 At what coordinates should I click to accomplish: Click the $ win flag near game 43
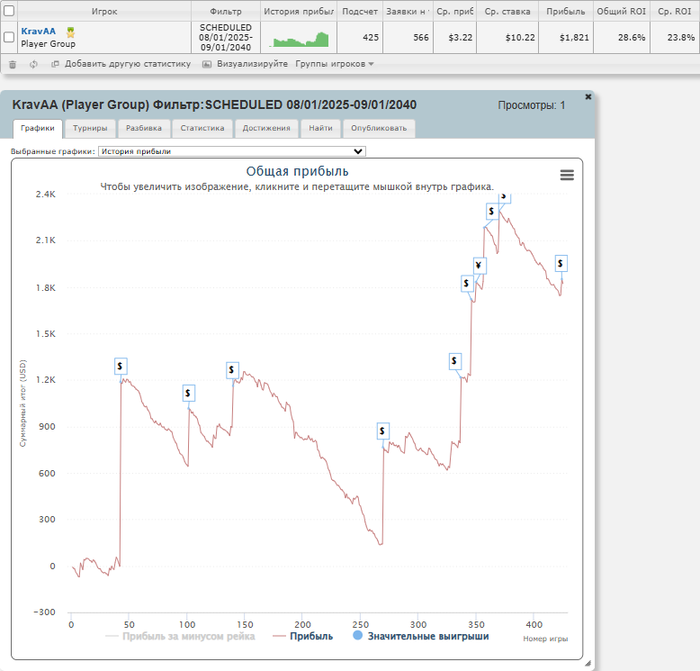121,366
